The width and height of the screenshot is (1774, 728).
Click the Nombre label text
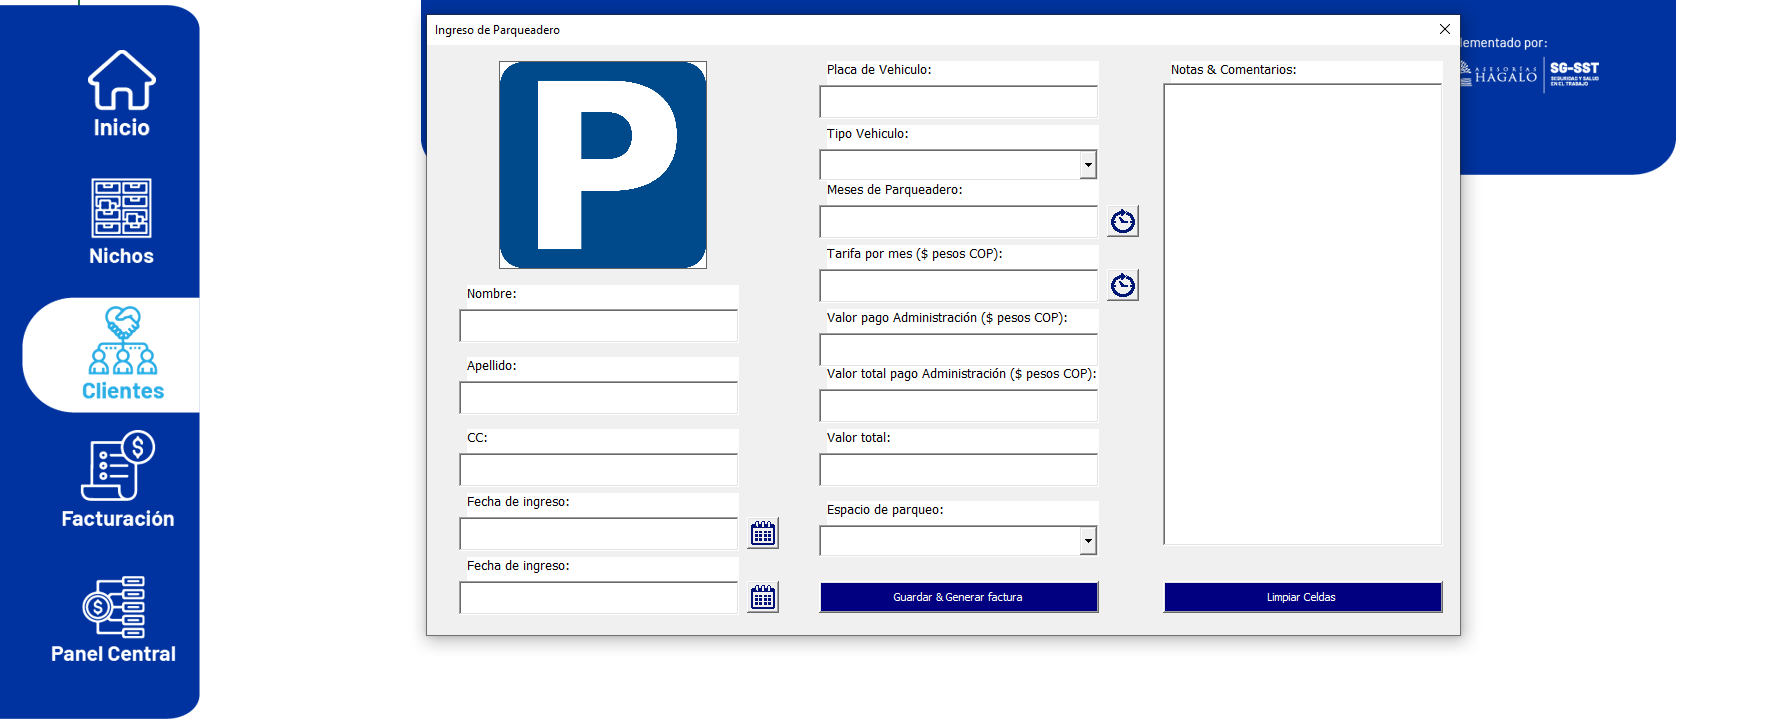[492, 294]
